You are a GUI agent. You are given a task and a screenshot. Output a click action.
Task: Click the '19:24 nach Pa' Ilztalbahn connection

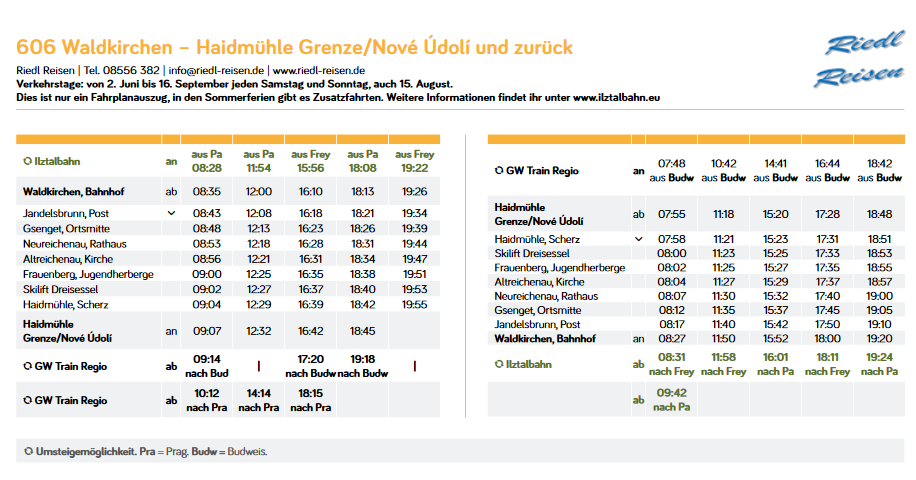879,364
